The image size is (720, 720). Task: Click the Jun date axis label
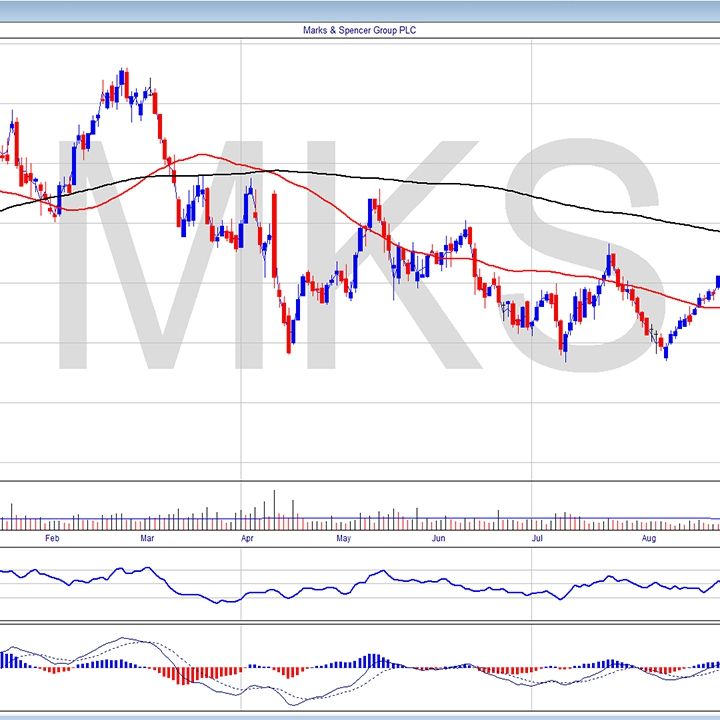(x=438, y=538)
